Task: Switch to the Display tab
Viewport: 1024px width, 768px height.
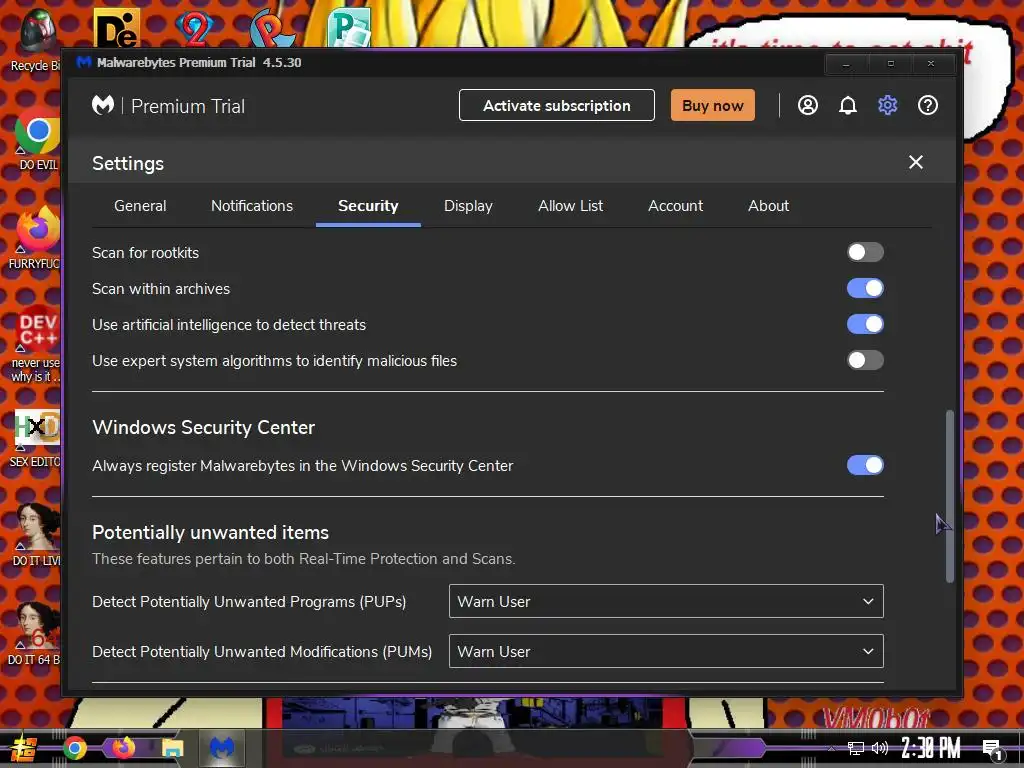Action: point(468,206)
